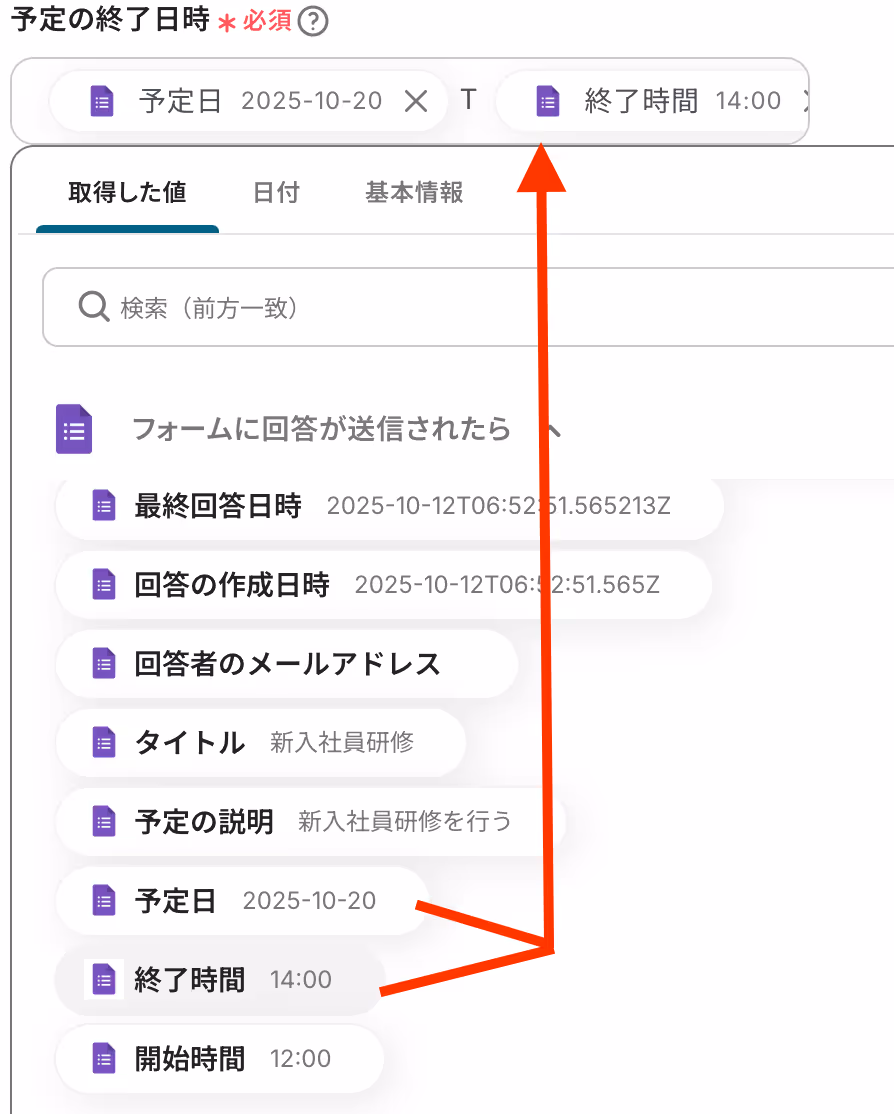Click the 終了時間 14:00 chip in input field
894x1114 pixels.
pyautogui.click(x=652, y=101)
